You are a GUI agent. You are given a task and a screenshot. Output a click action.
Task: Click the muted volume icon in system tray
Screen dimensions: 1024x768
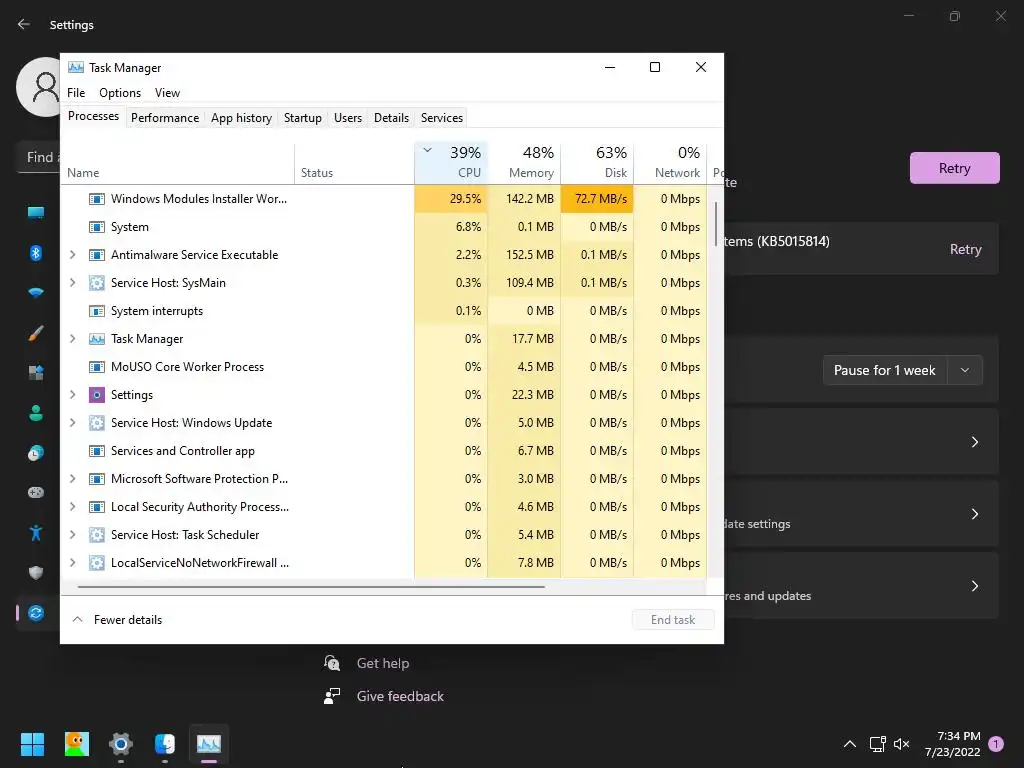point(902,744)
